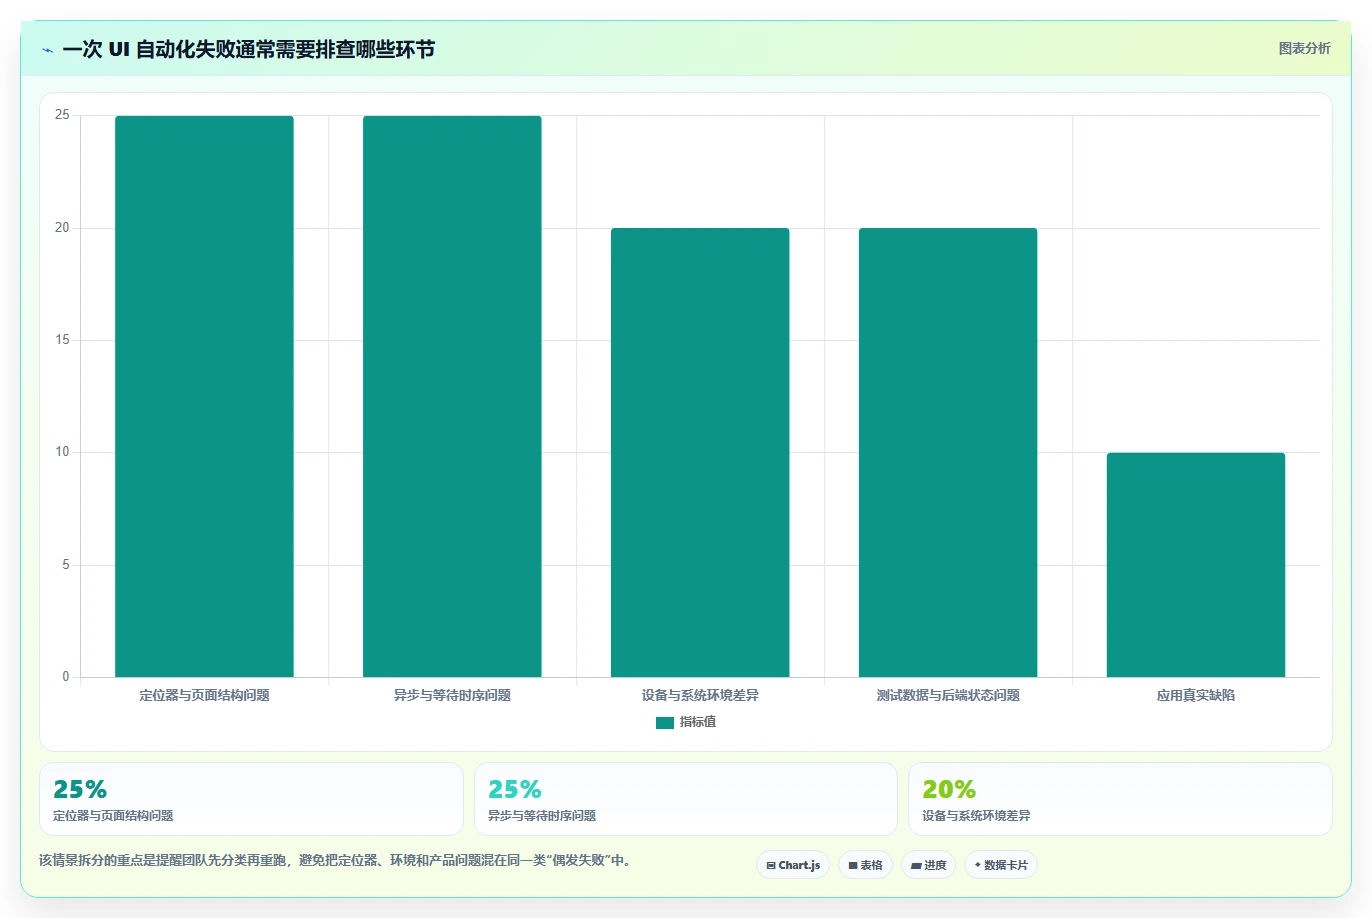The image size is (1372, 918).
Task: Open the 25% 异步与等待时序问题 card
Action: (x=686, y=799)
